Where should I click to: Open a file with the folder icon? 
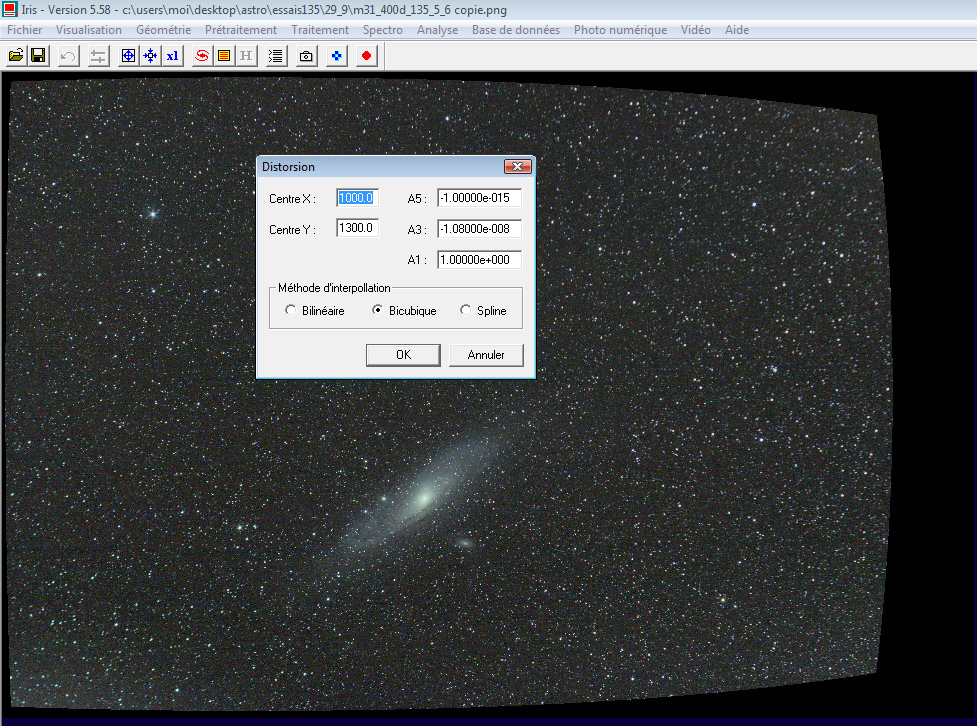[x=16, y=56]
